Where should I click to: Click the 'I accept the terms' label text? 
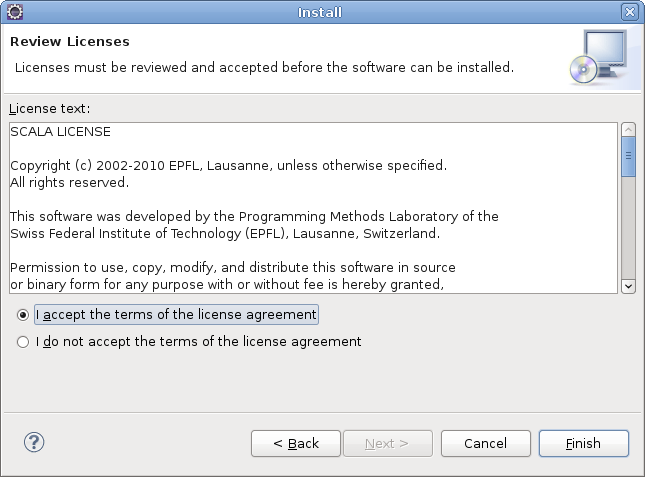(176, 315)
